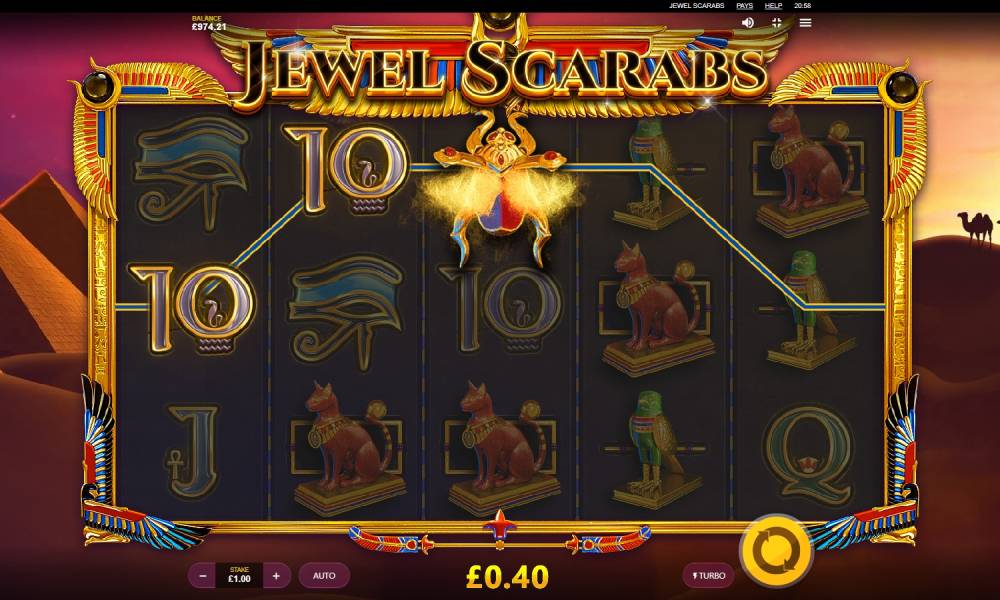1000x600 pixels.
Task: Open the HELP link
Action: pyautogui.click(x=773, y=6)
